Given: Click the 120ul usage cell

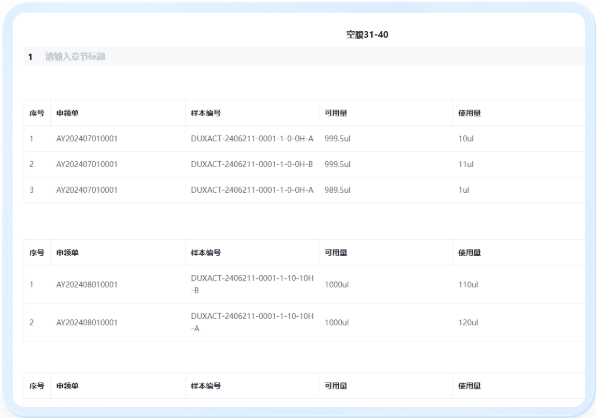Looking at the screenshot, I should coord(468,323).
